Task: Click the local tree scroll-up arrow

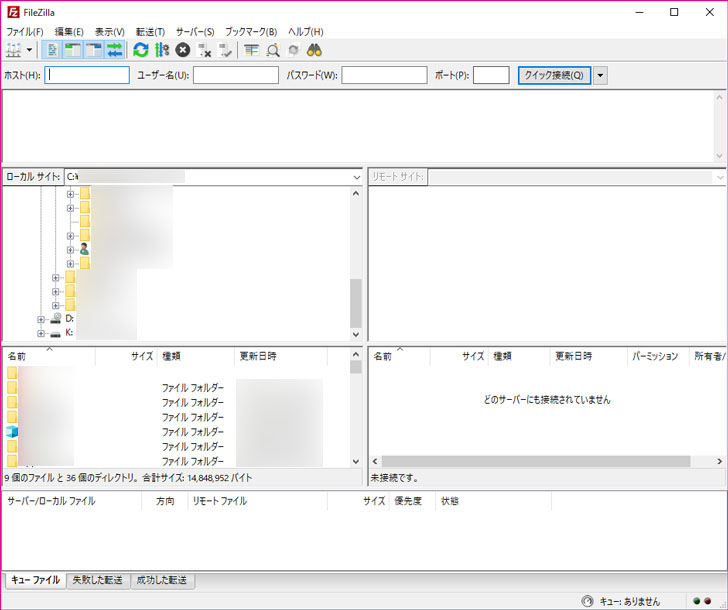Action: coord(356,193)
